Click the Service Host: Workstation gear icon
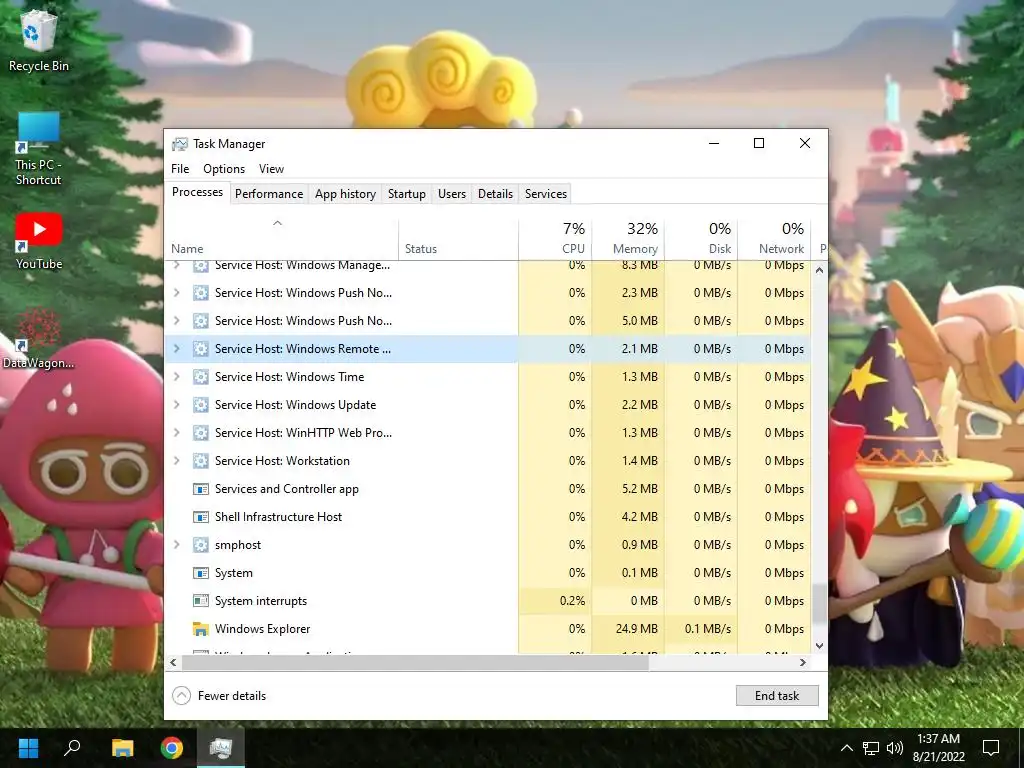The image size is (1024, 768). point(200,460)
